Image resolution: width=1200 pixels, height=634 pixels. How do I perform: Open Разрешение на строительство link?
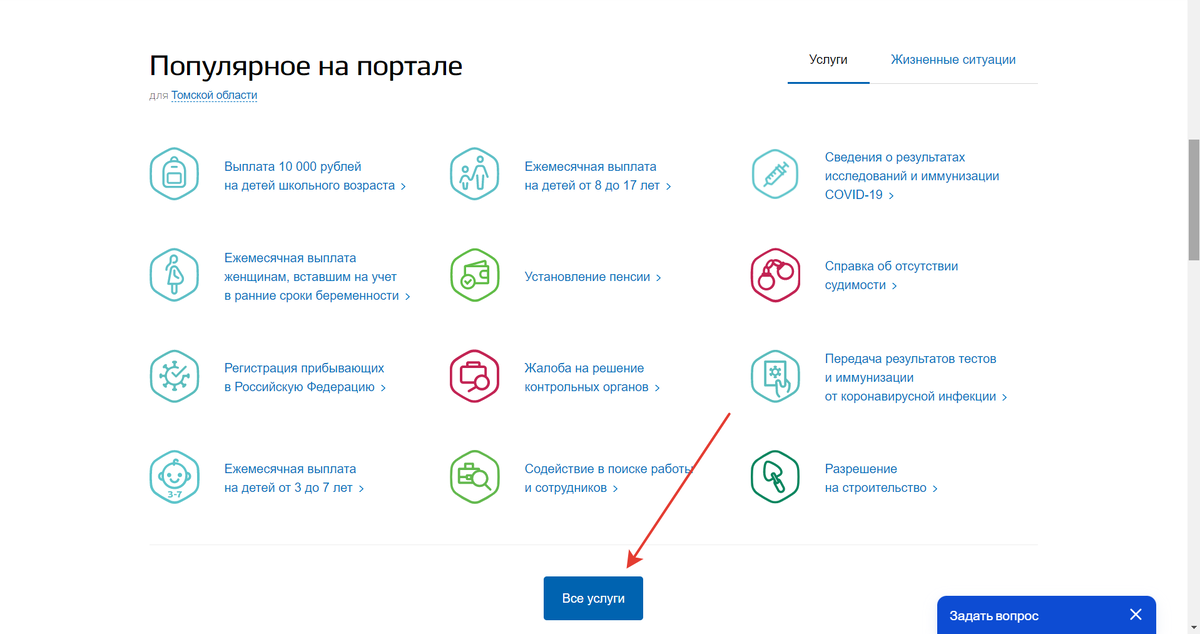click(x=881, y=479)
